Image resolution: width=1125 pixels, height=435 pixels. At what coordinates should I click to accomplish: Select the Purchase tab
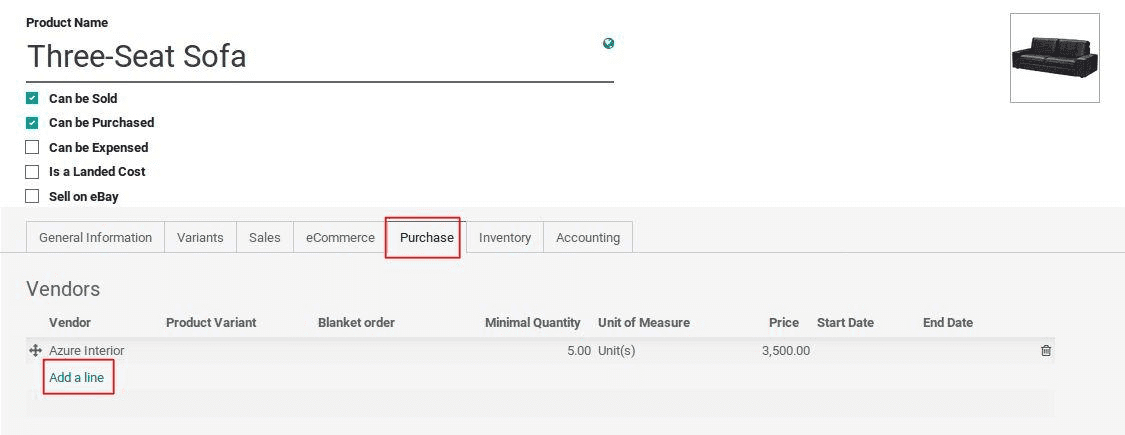[x=426, y=238]
